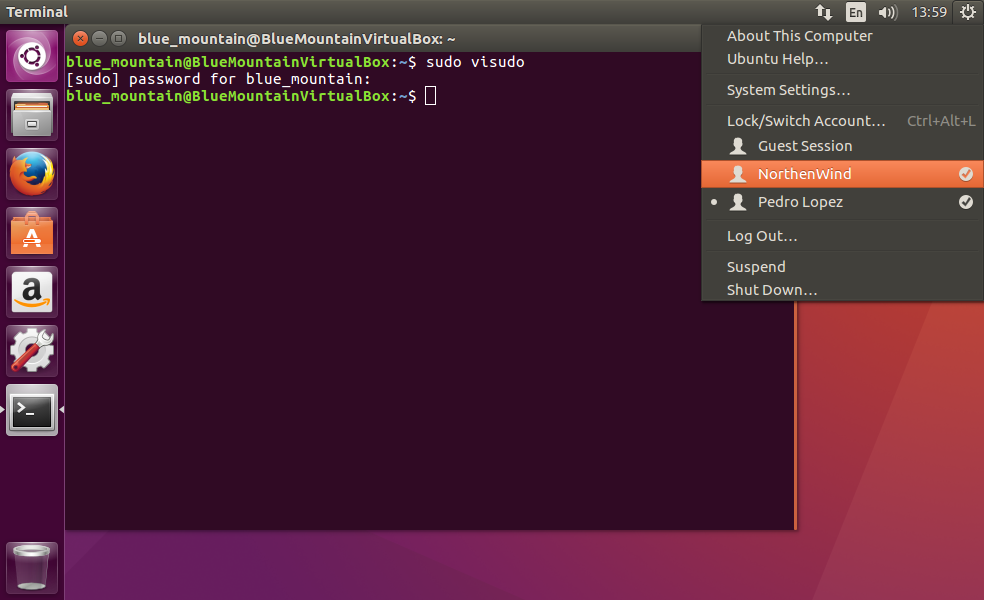Click Log Out… in session menu
The width and height of the screenshot is (984, 600).
[x=762, y=236]
